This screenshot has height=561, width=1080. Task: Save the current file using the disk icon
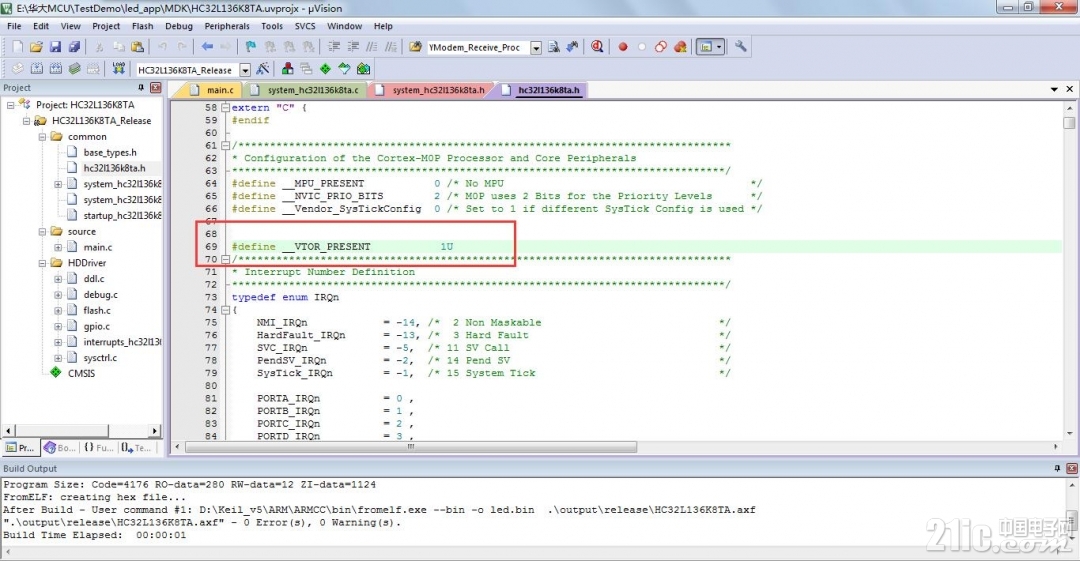click(55, 47)
